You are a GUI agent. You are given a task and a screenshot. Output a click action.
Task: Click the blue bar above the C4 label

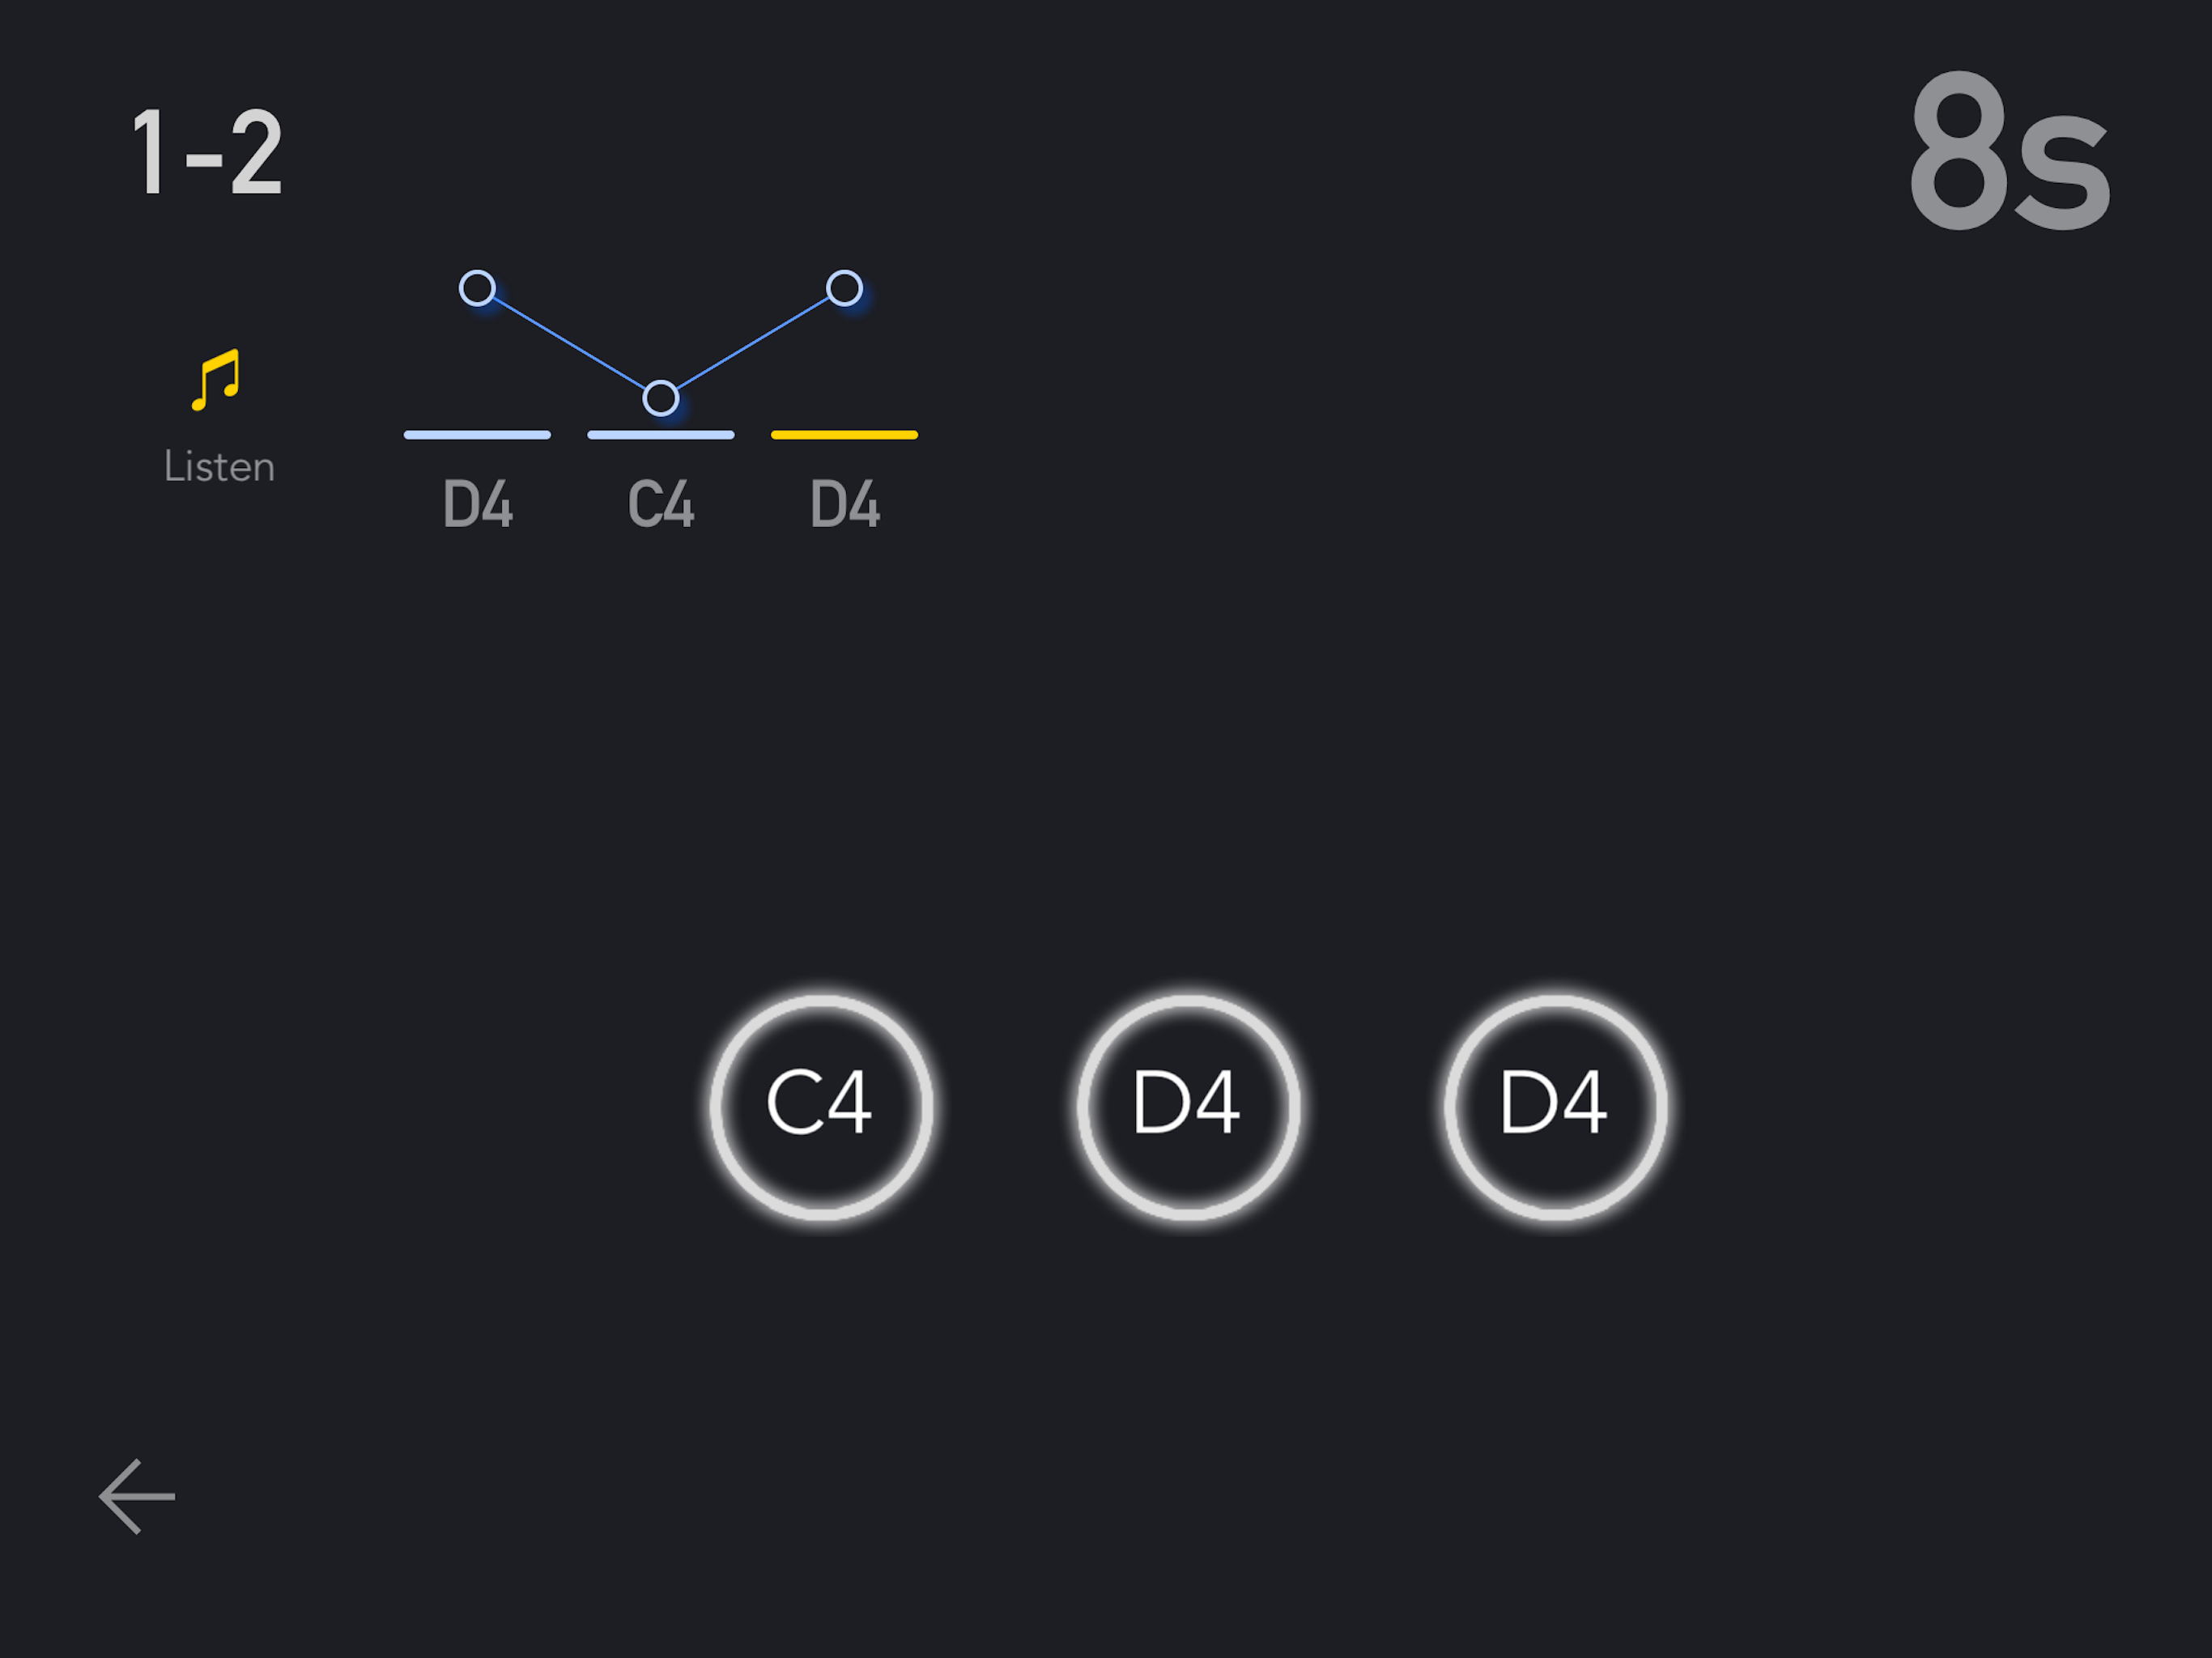(x=660, y=435)
